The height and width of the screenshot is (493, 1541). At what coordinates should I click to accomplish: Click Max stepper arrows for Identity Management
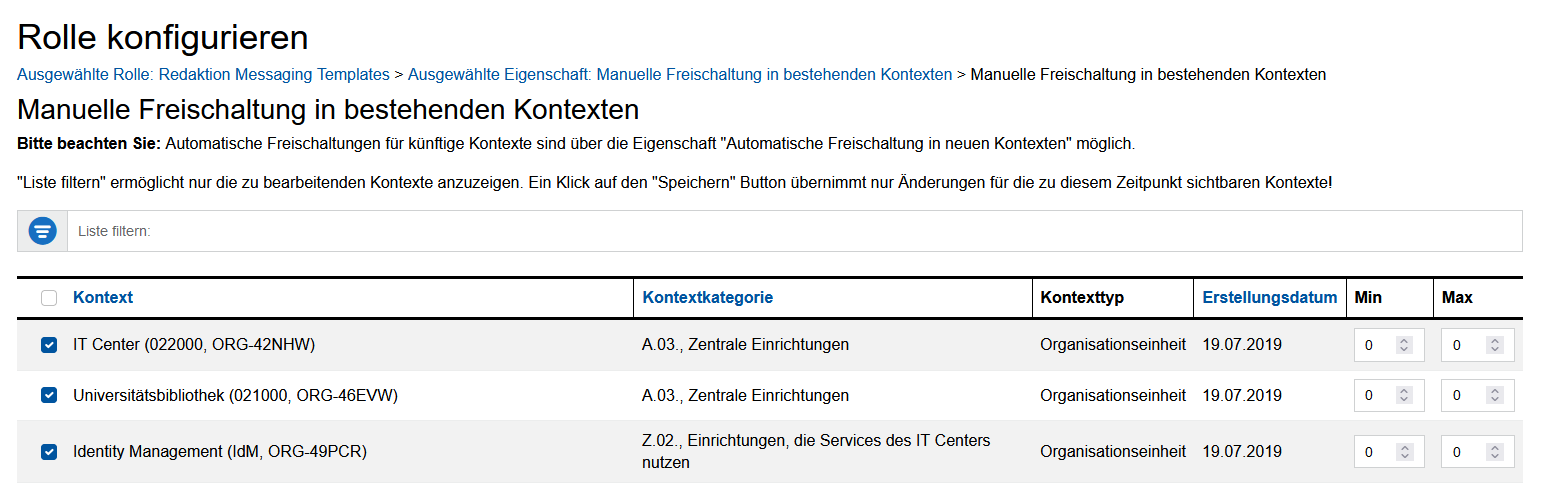[1494, 452]
